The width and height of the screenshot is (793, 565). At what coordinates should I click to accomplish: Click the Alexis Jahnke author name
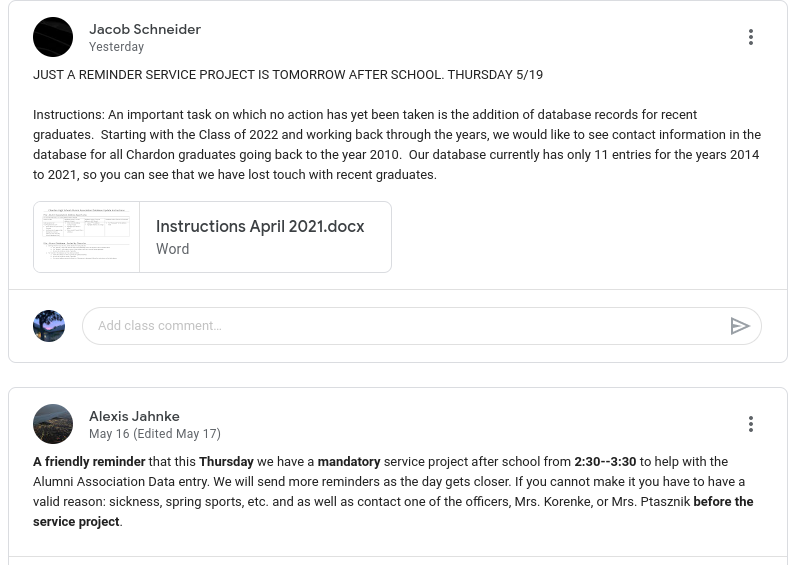coord(134,416)
